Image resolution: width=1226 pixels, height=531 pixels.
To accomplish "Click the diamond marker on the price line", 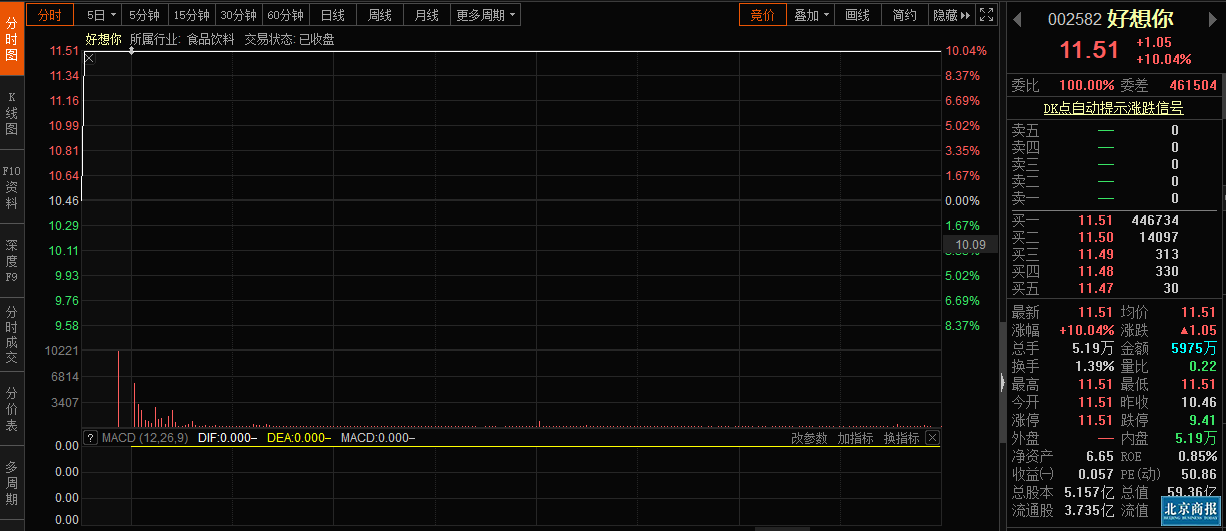I will pos(131,50).
